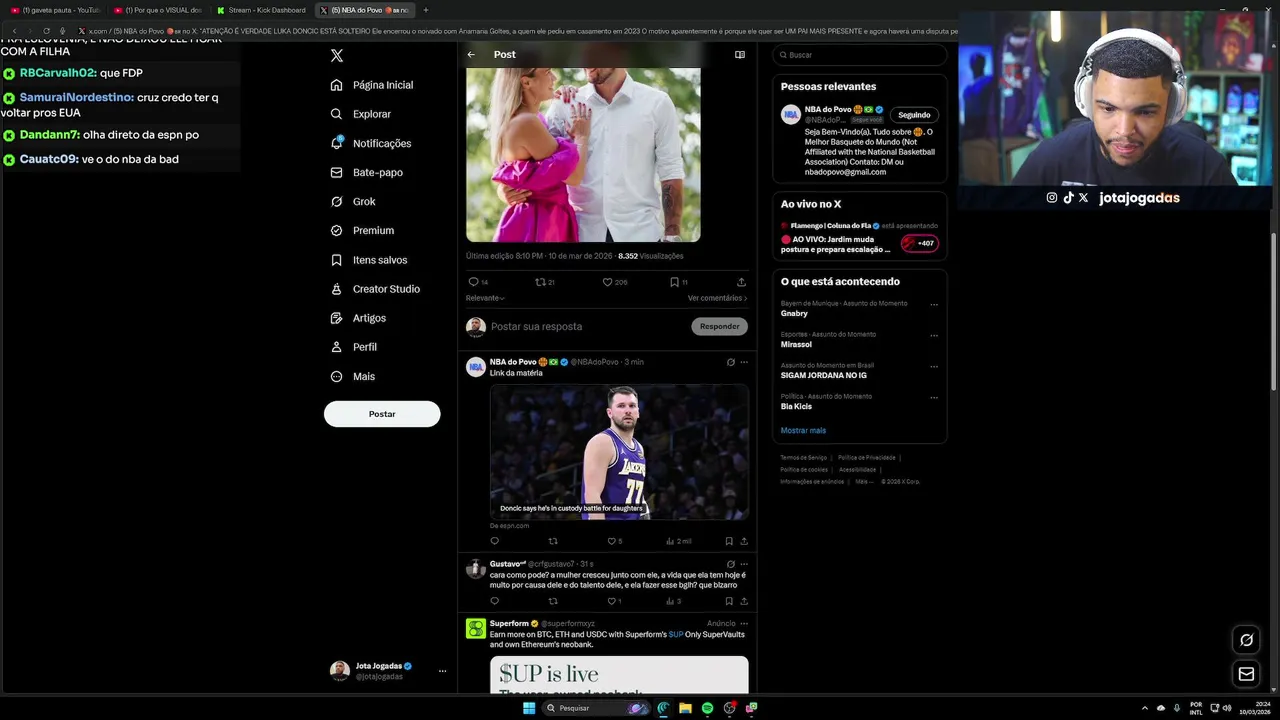Open Explorar in the sidebar

(x=361, y=114)
